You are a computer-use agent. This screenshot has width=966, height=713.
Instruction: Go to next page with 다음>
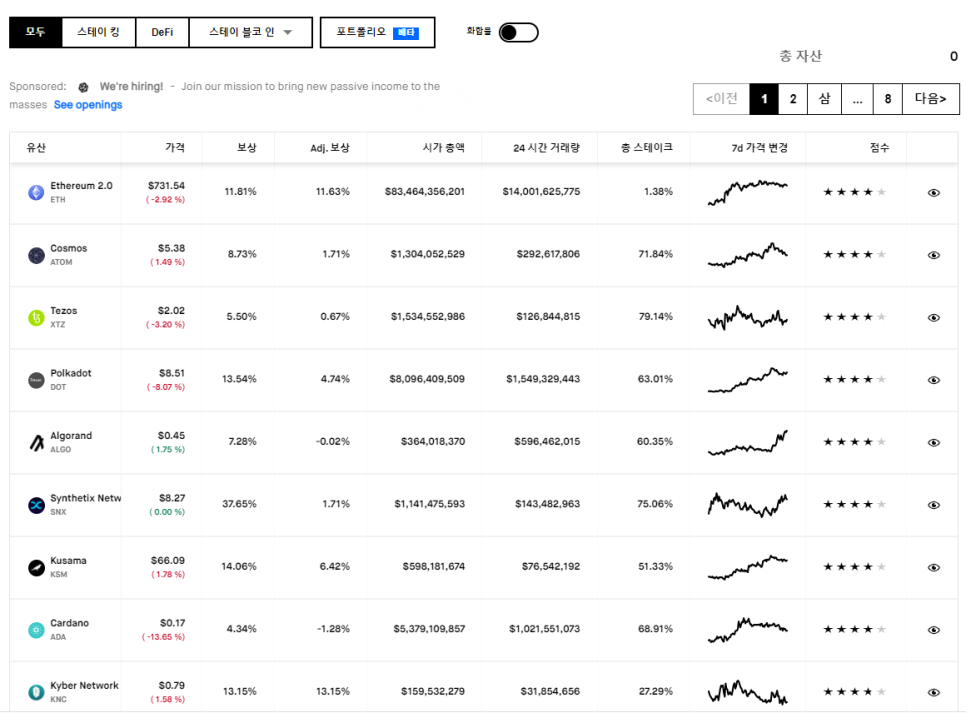[x=931, y=99]
